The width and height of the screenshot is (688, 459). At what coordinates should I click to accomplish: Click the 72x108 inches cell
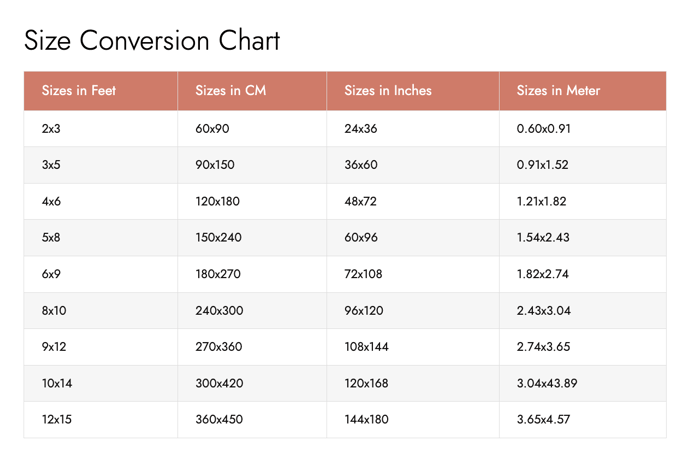point(364,274)
